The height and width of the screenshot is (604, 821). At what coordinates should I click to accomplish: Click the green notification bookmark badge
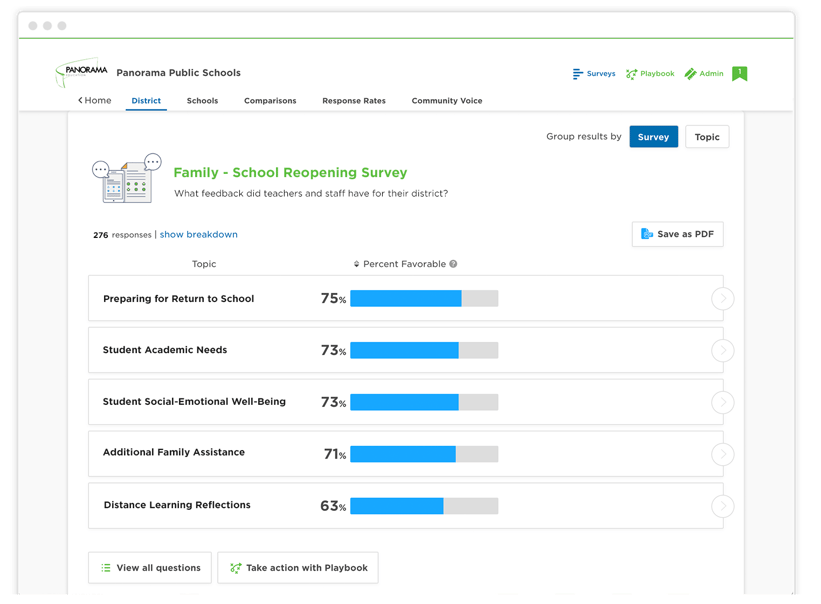pos(739,73)
